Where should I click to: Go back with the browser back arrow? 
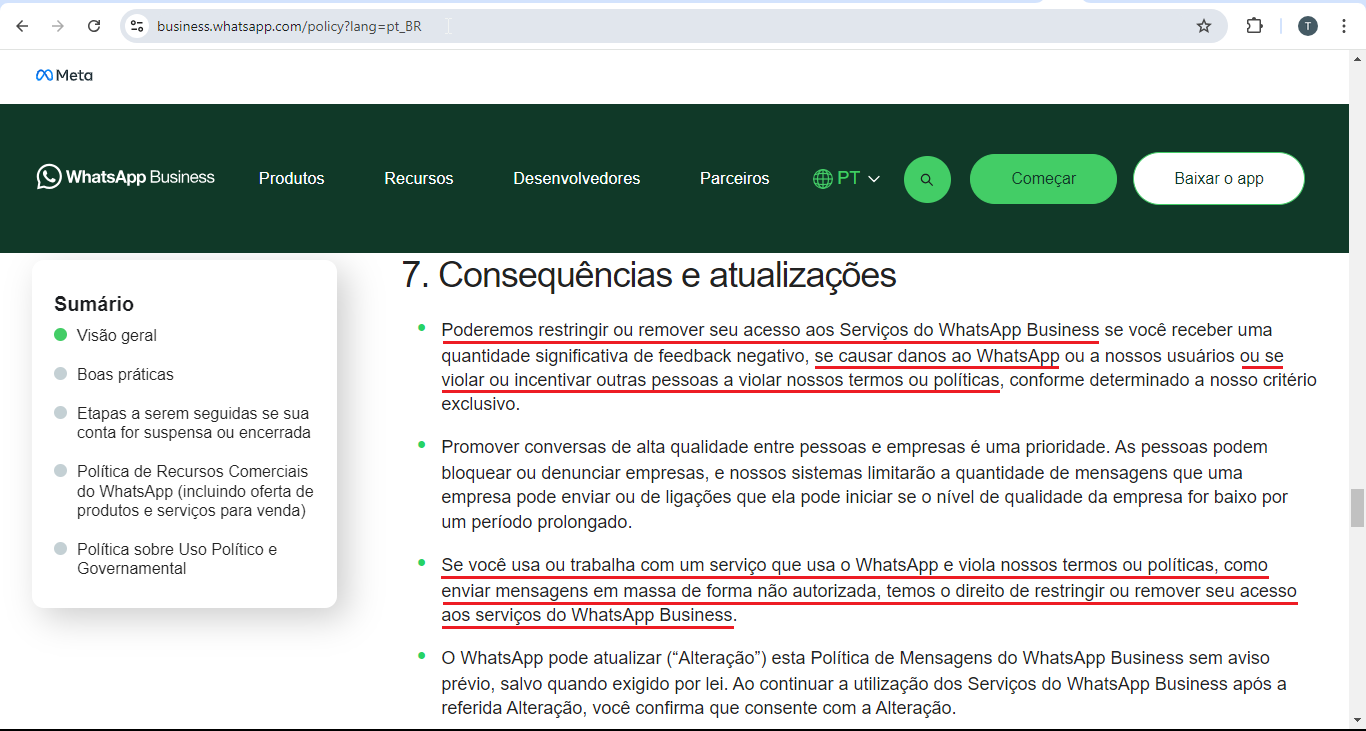pos(22,26)
